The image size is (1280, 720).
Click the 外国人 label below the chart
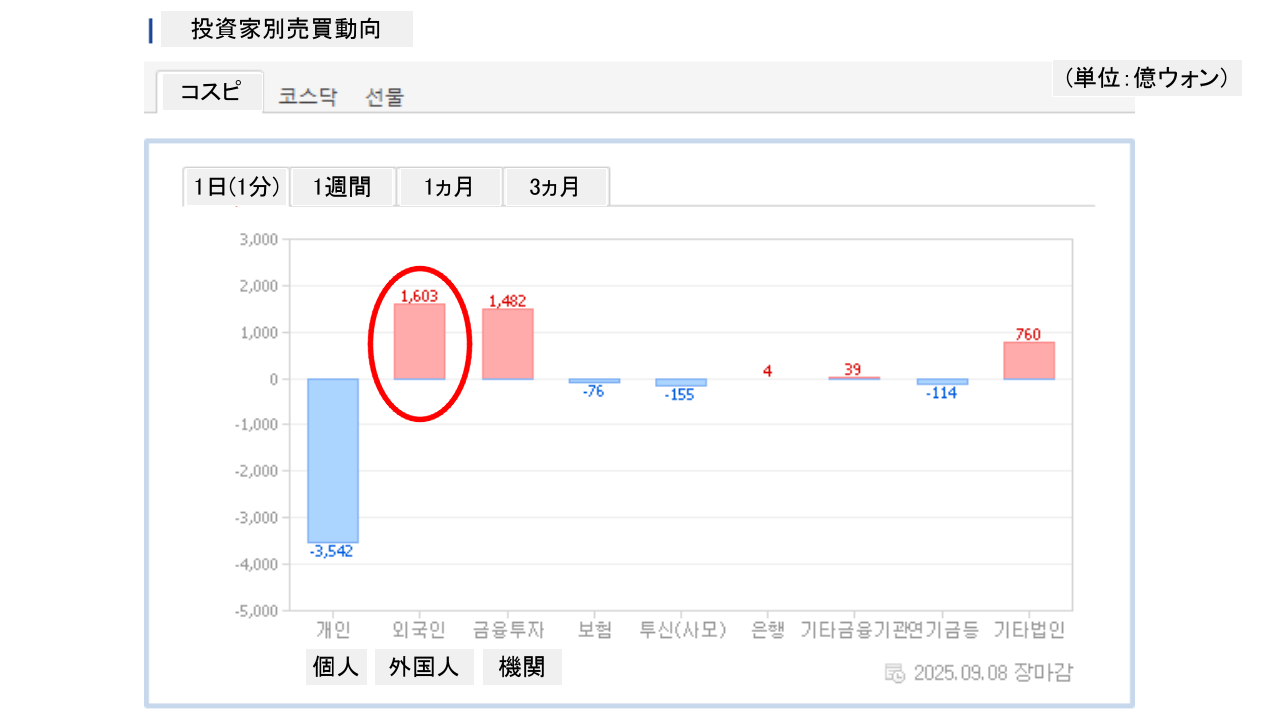click(x=424, y=667)
